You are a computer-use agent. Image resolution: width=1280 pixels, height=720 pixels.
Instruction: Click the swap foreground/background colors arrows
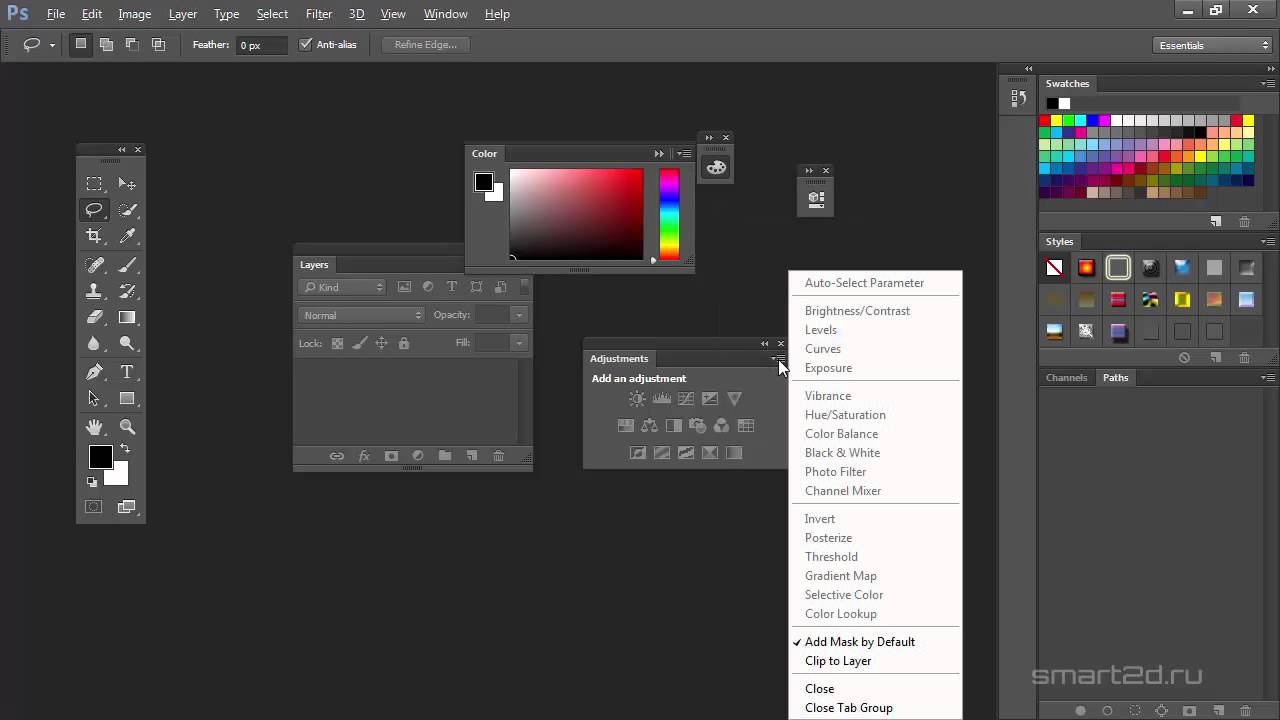125,449
